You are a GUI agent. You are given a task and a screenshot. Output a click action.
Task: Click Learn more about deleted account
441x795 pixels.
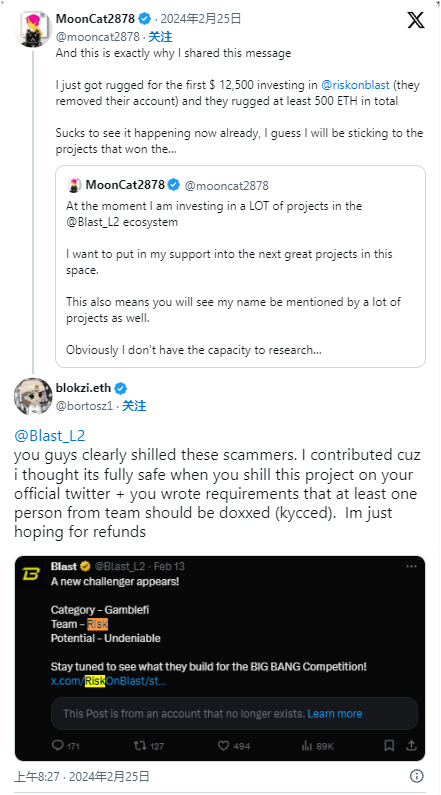click(335, 714)
